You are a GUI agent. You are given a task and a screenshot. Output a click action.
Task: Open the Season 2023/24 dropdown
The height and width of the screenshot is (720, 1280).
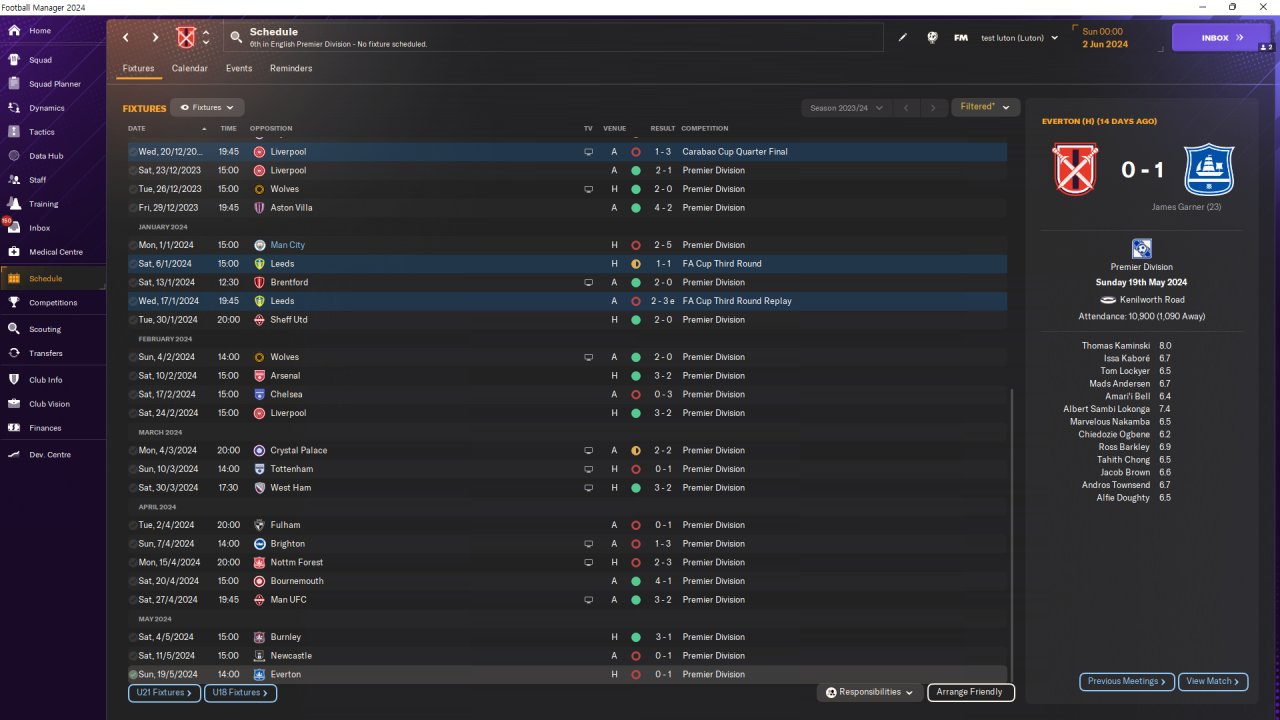click(845, 108)
